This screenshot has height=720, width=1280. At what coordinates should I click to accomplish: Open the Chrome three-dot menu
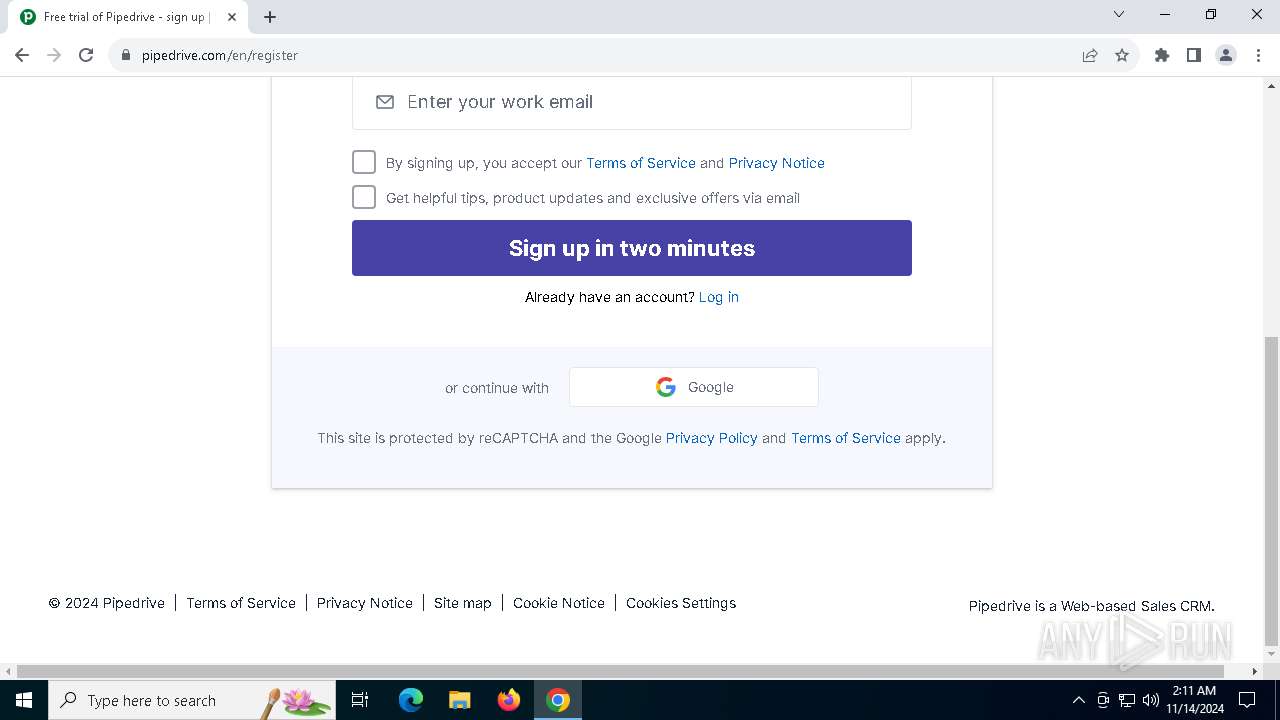1258,55
